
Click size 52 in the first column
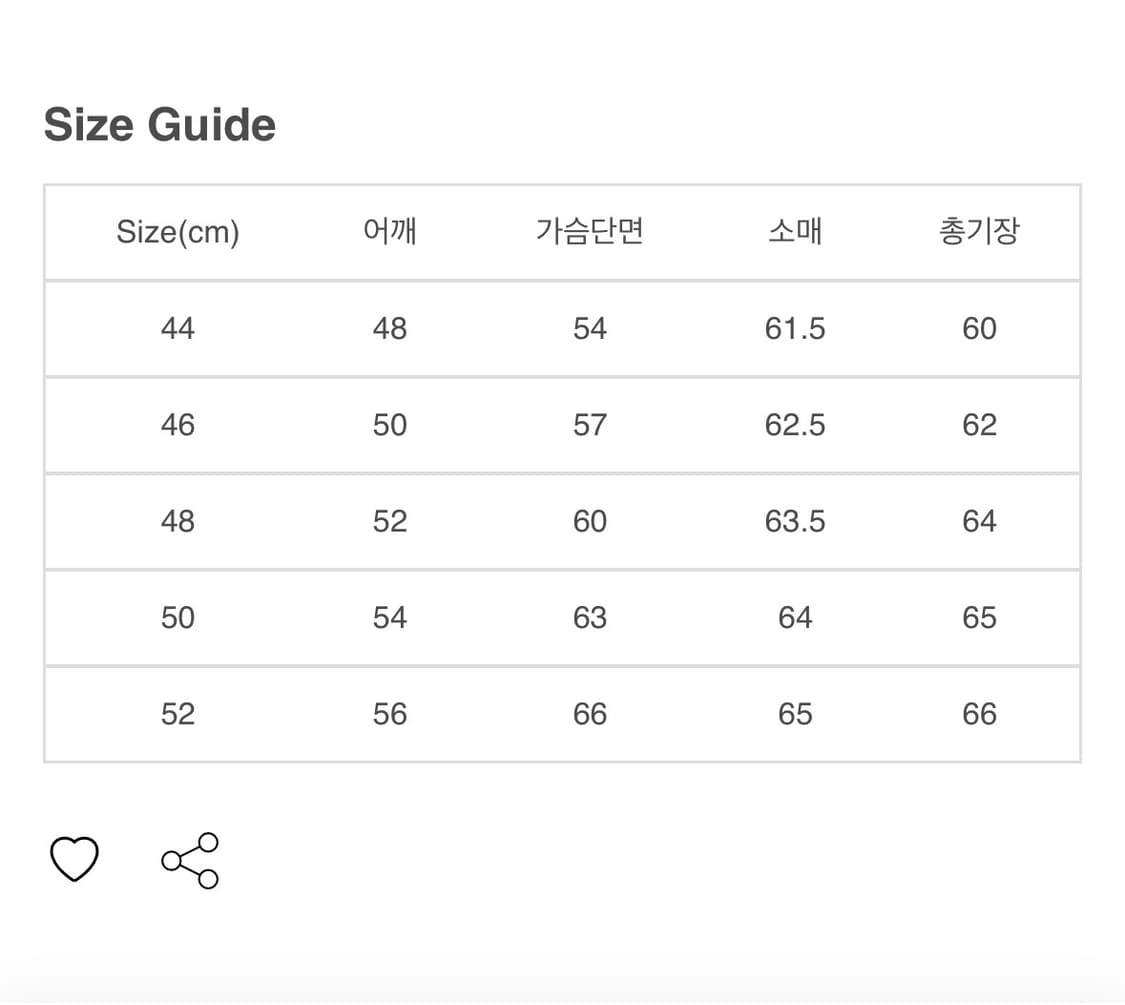tap(178, 713)
